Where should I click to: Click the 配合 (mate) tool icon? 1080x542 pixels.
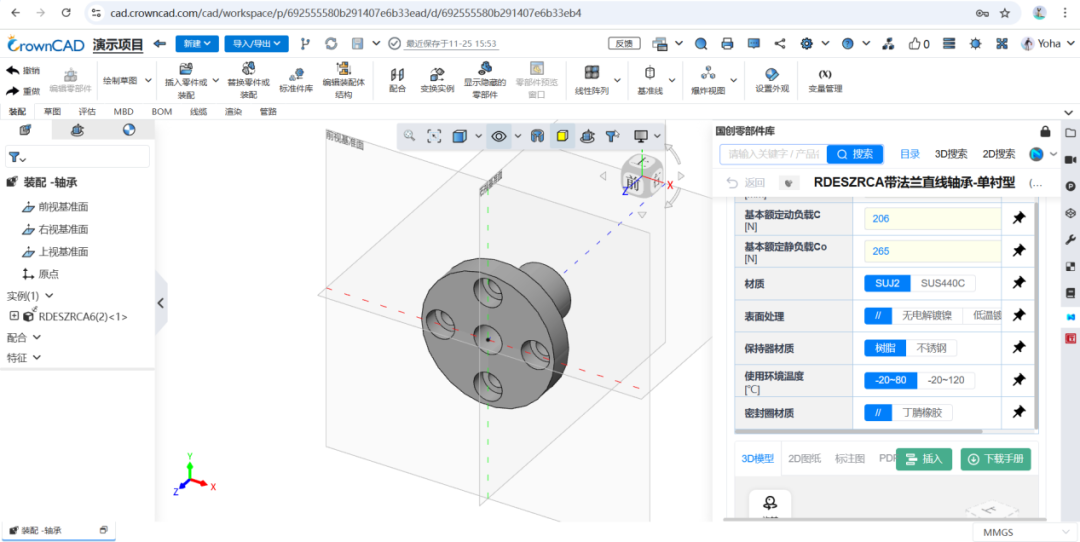click(397, 76)
